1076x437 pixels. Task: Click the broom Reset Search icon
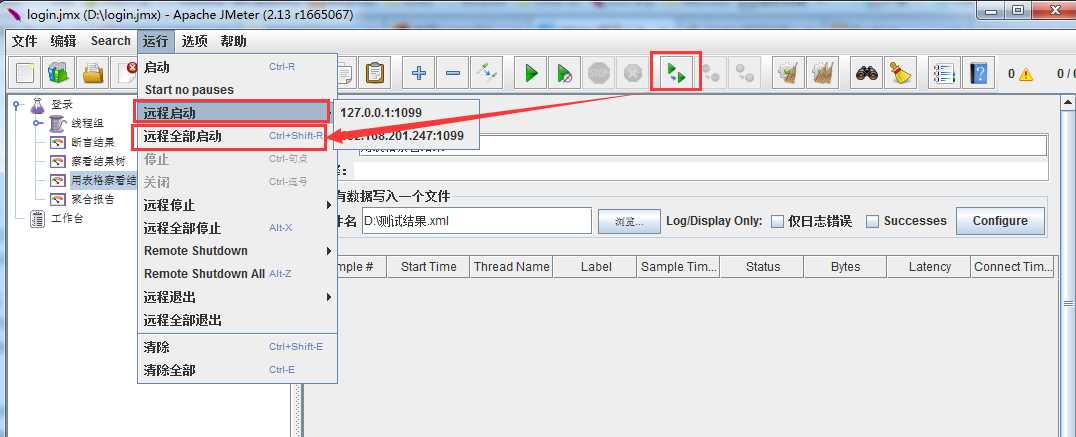(900, 72)
